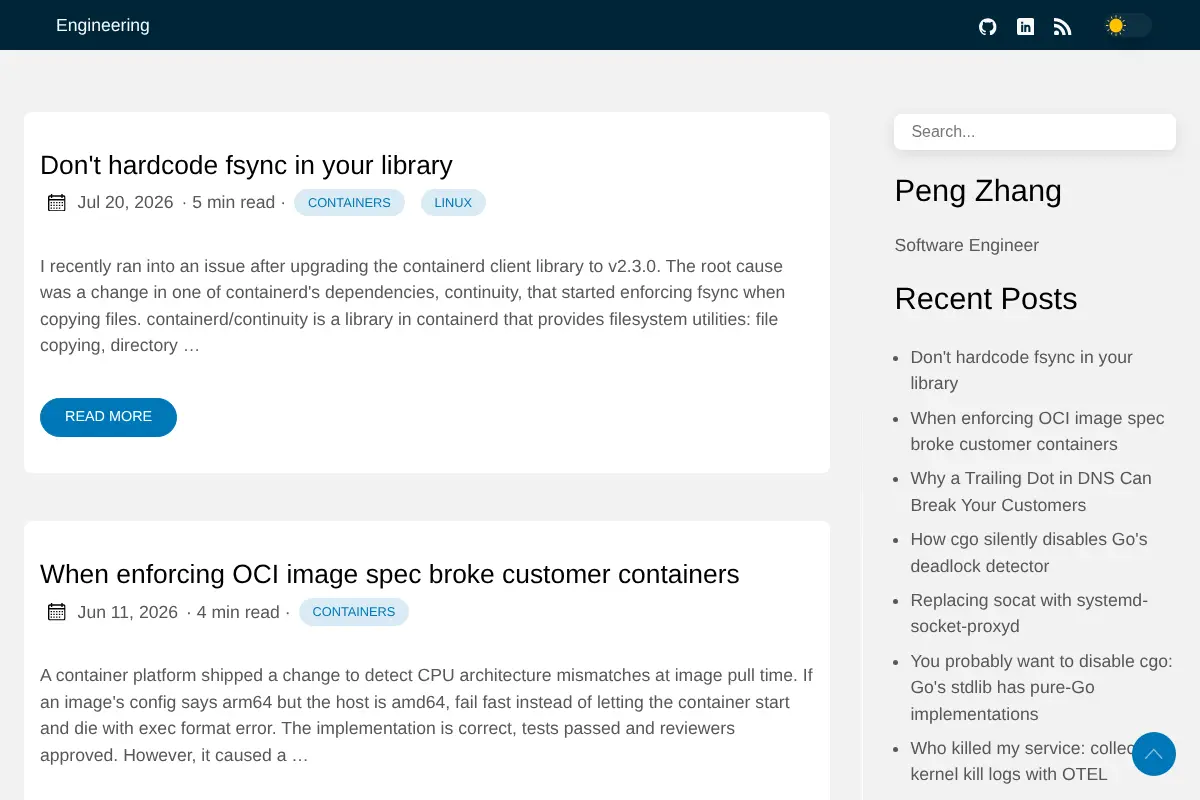Screen dimensions: 1200x800
Task: Toggle the dark mode sun switch
Action: click(x=1128, y=26)
